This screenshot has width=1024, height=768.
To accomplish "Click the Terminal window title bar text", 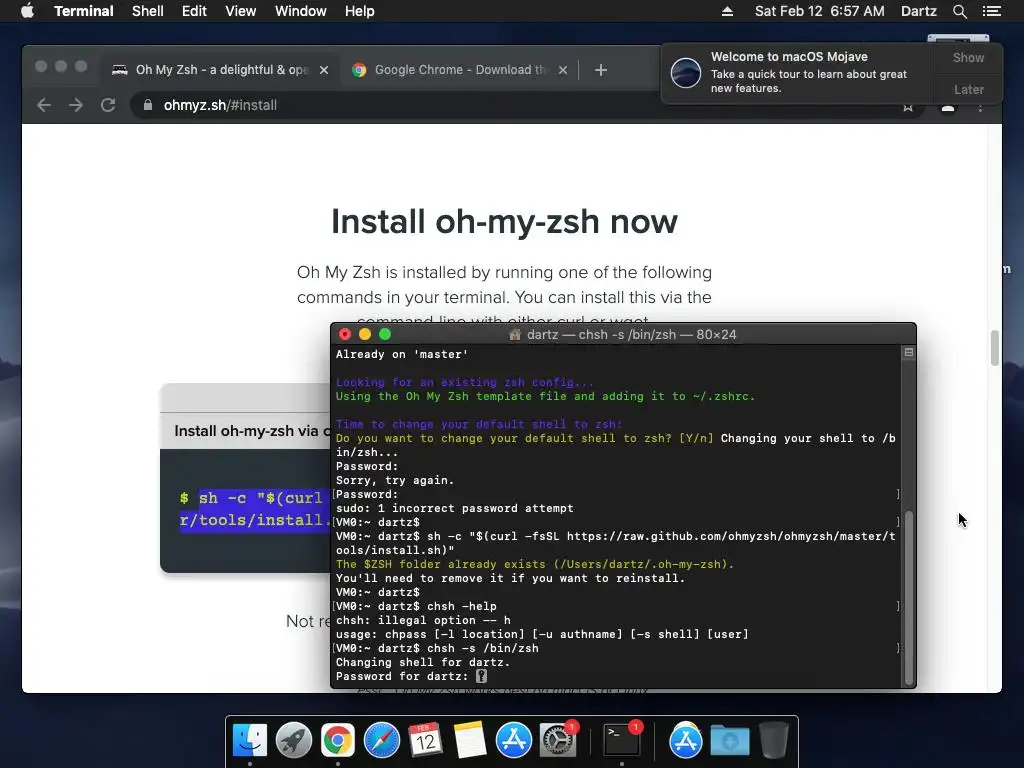I will pos(632,334).
